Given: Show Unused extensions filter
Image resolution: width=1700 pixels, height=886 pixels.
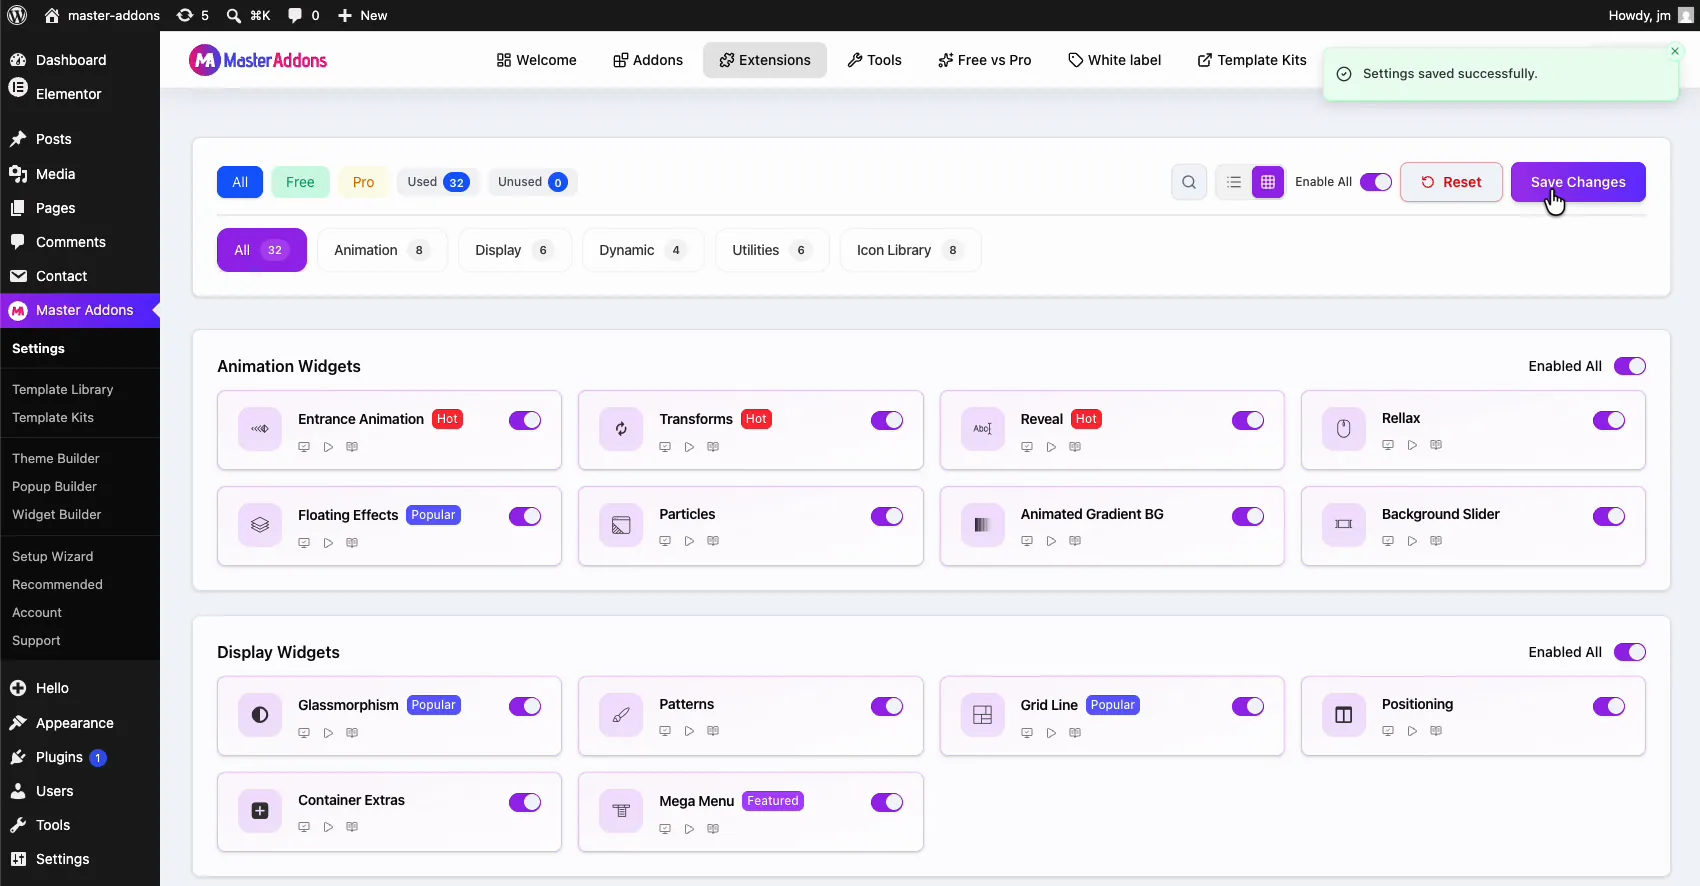Looking at the screenshot, I should [532, 182].
